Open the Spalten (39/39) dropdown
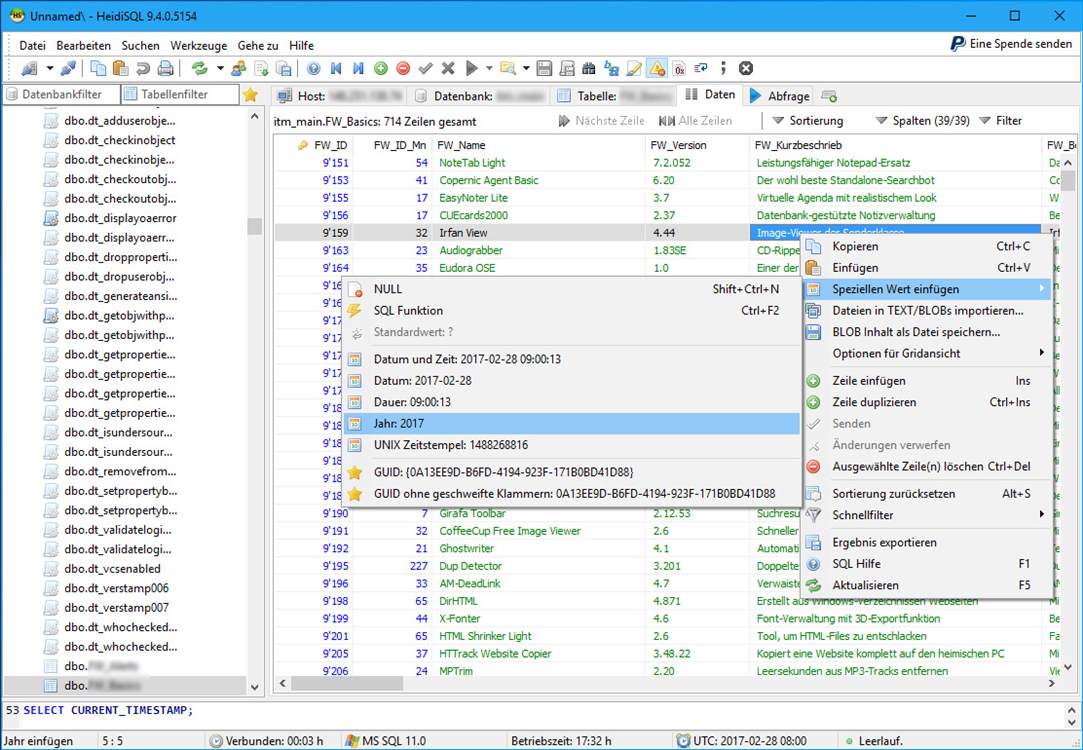The height and width of the screenshot is (750, 1083). [x=923, y=121]
